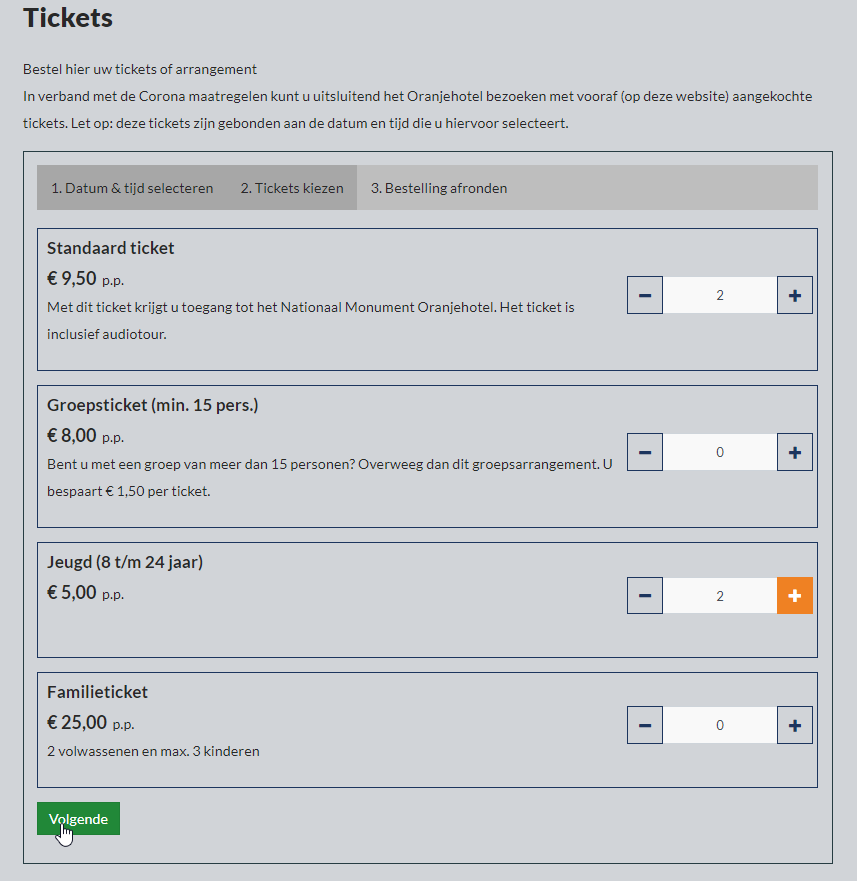Click the green Volgende button
Image resolution: width=857 pixels, height=881 pixels.
tap(79, 819)
